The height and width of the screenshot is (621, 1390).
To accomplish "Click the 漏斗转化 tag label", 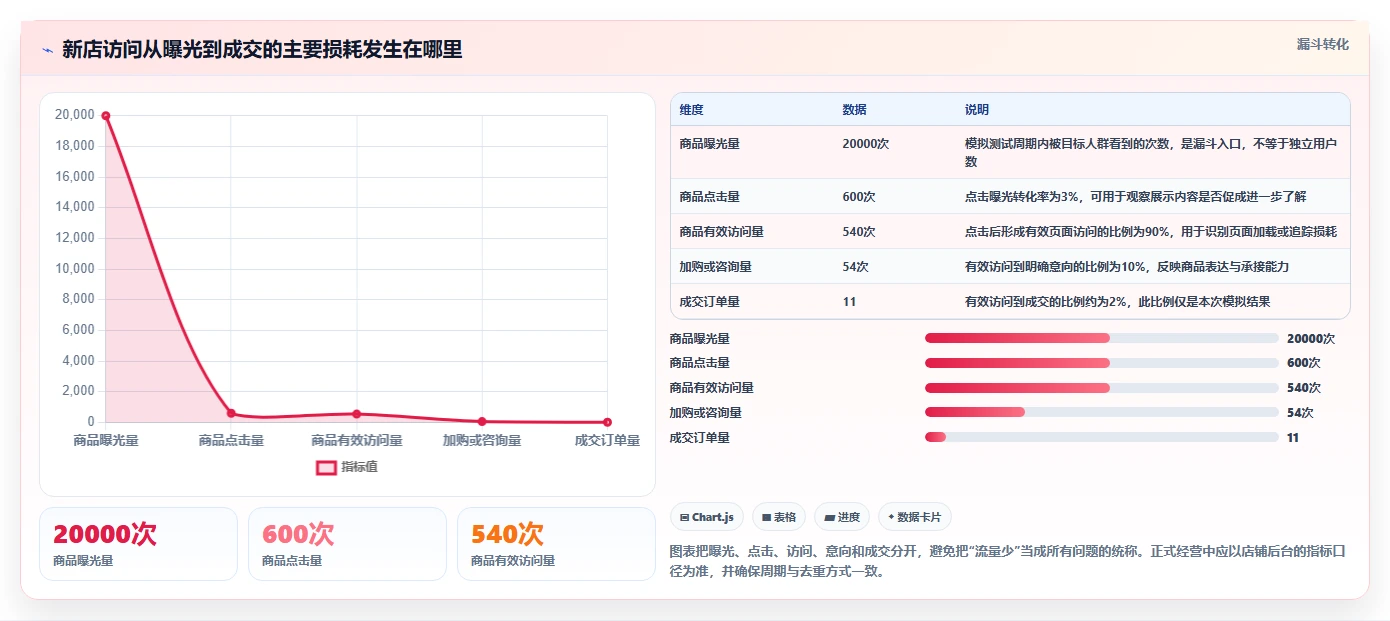I will pyautogui.click(x=1322, y=45).
